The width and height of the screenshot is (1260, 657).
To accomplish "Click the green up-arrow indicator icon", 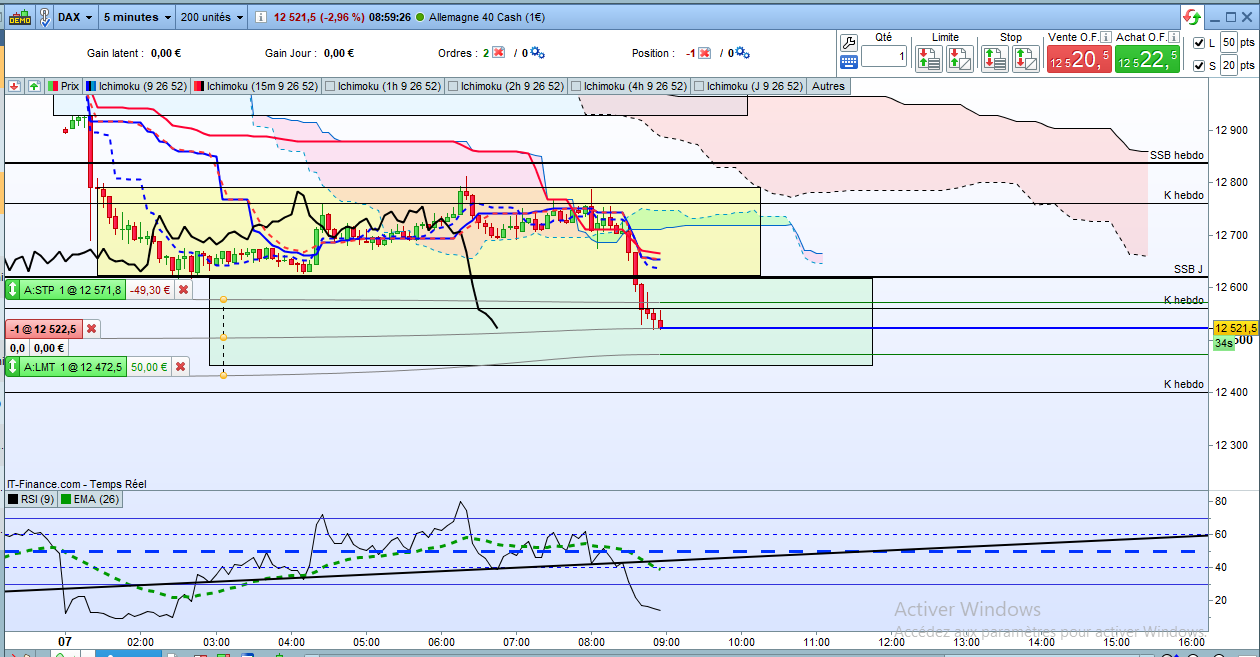I will click(33, 86).
